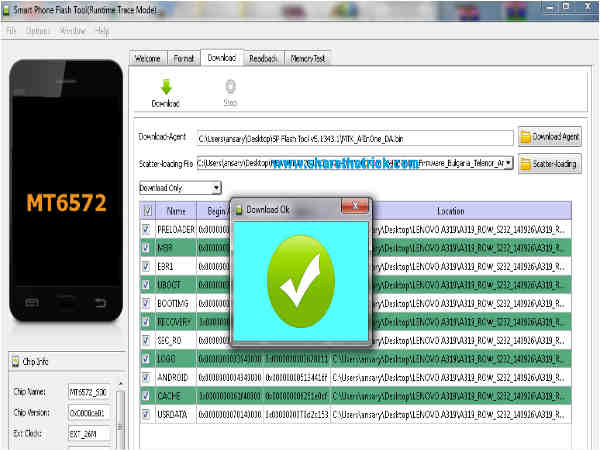Select the ANDROID name cell
Screen dimensions: 600x450
[176, 377]
